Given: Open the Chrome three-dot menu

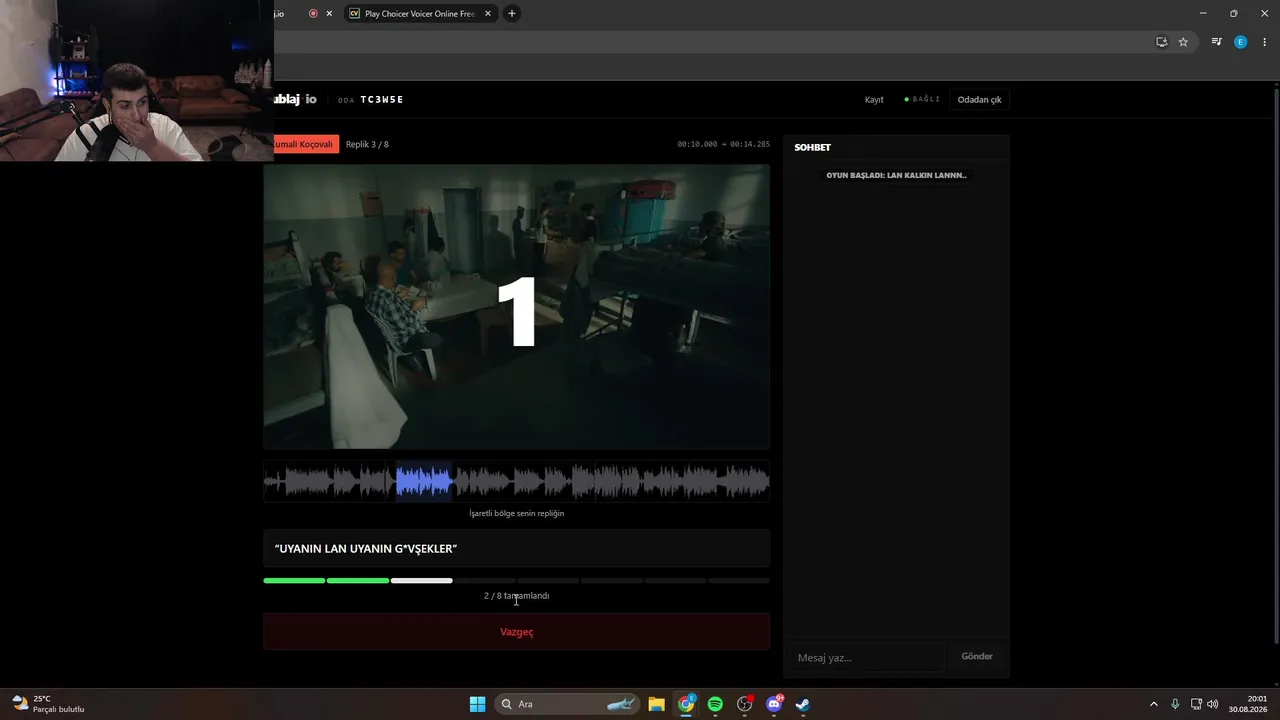Looking at the screenshot, I should [x=1265, y=42].
